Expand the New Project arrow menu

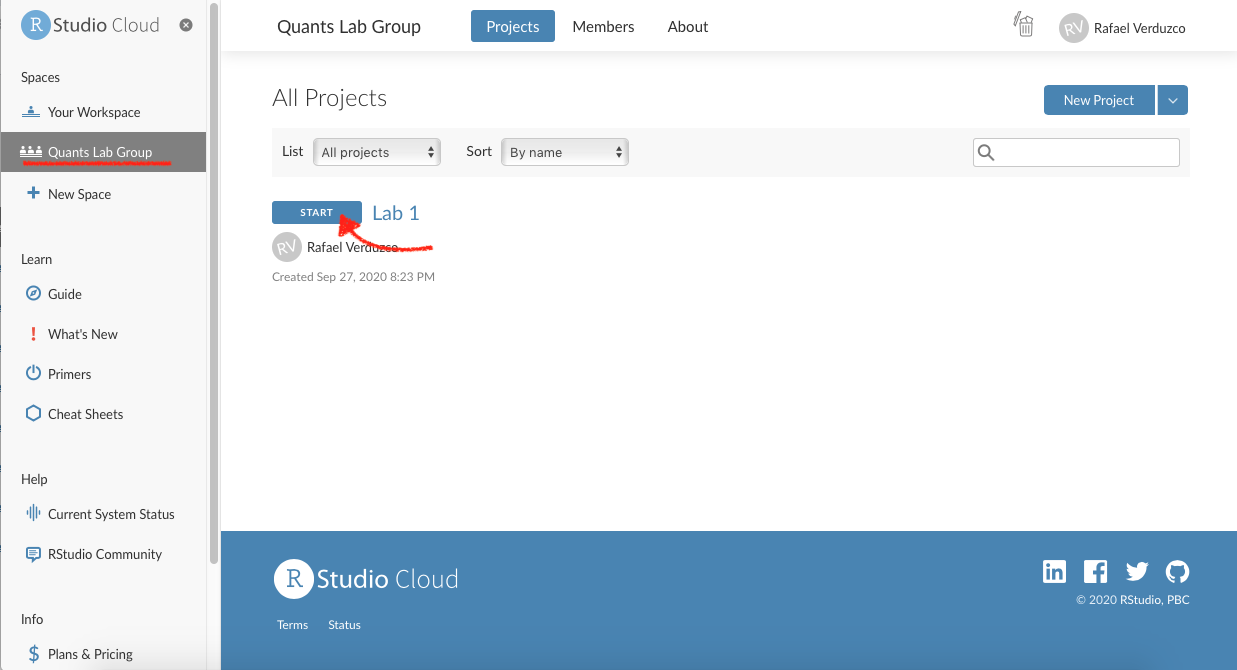tap(1173, 100)
